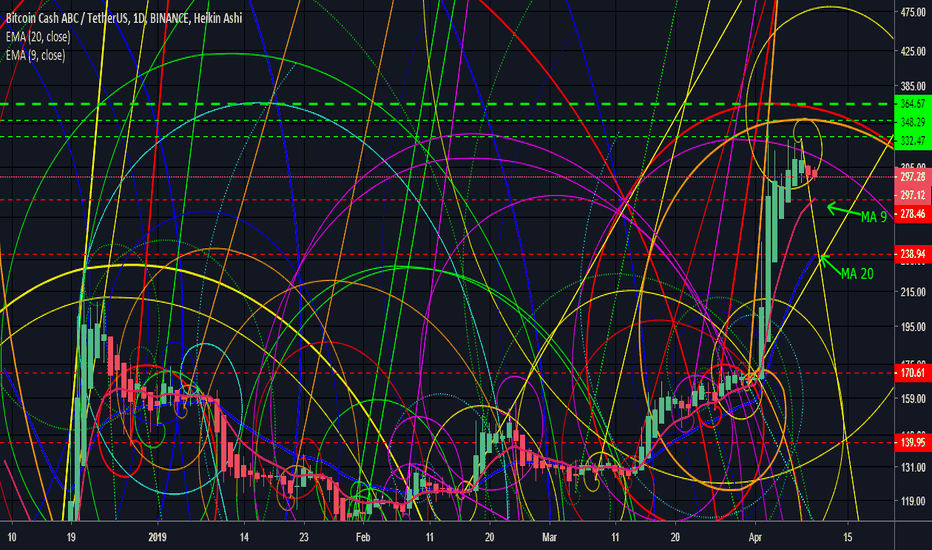The height and width of the screenshot is (550, 932).
Task: Click the Bitcoin Cash ABC / TetherUS chart title
Action: click(124, 18)
